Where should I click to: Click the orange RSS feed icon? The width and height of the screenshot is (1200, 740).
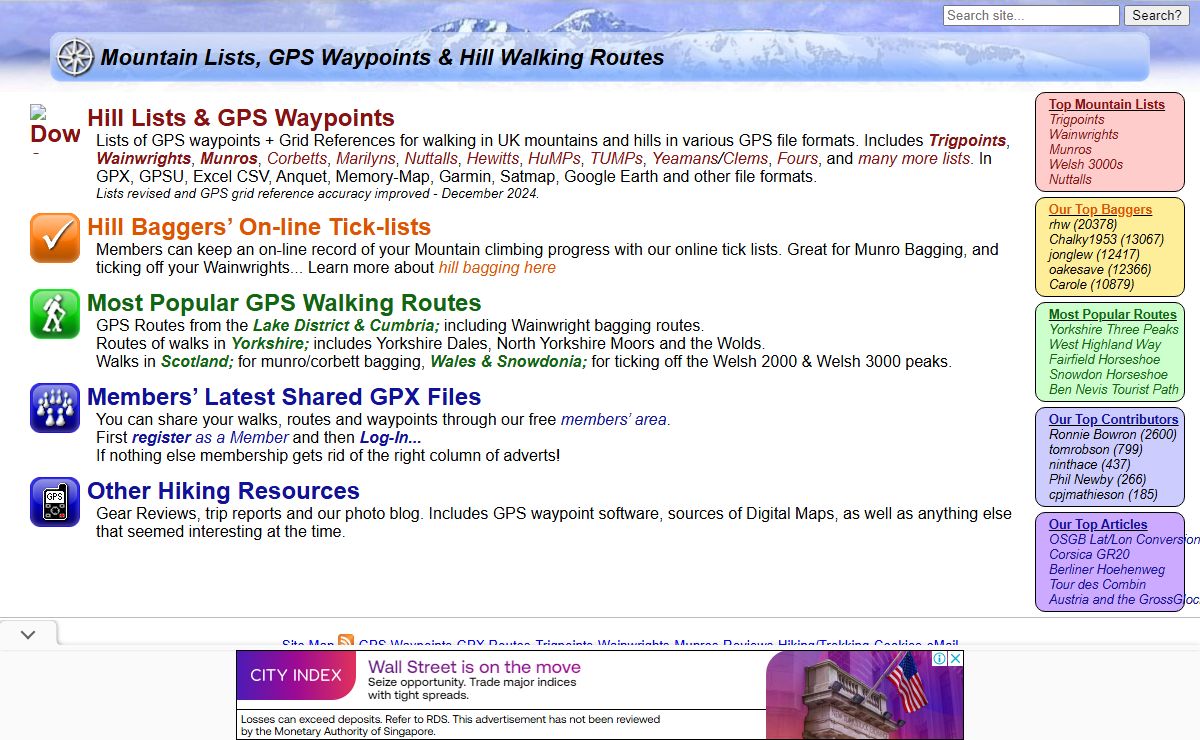(346, 642)
